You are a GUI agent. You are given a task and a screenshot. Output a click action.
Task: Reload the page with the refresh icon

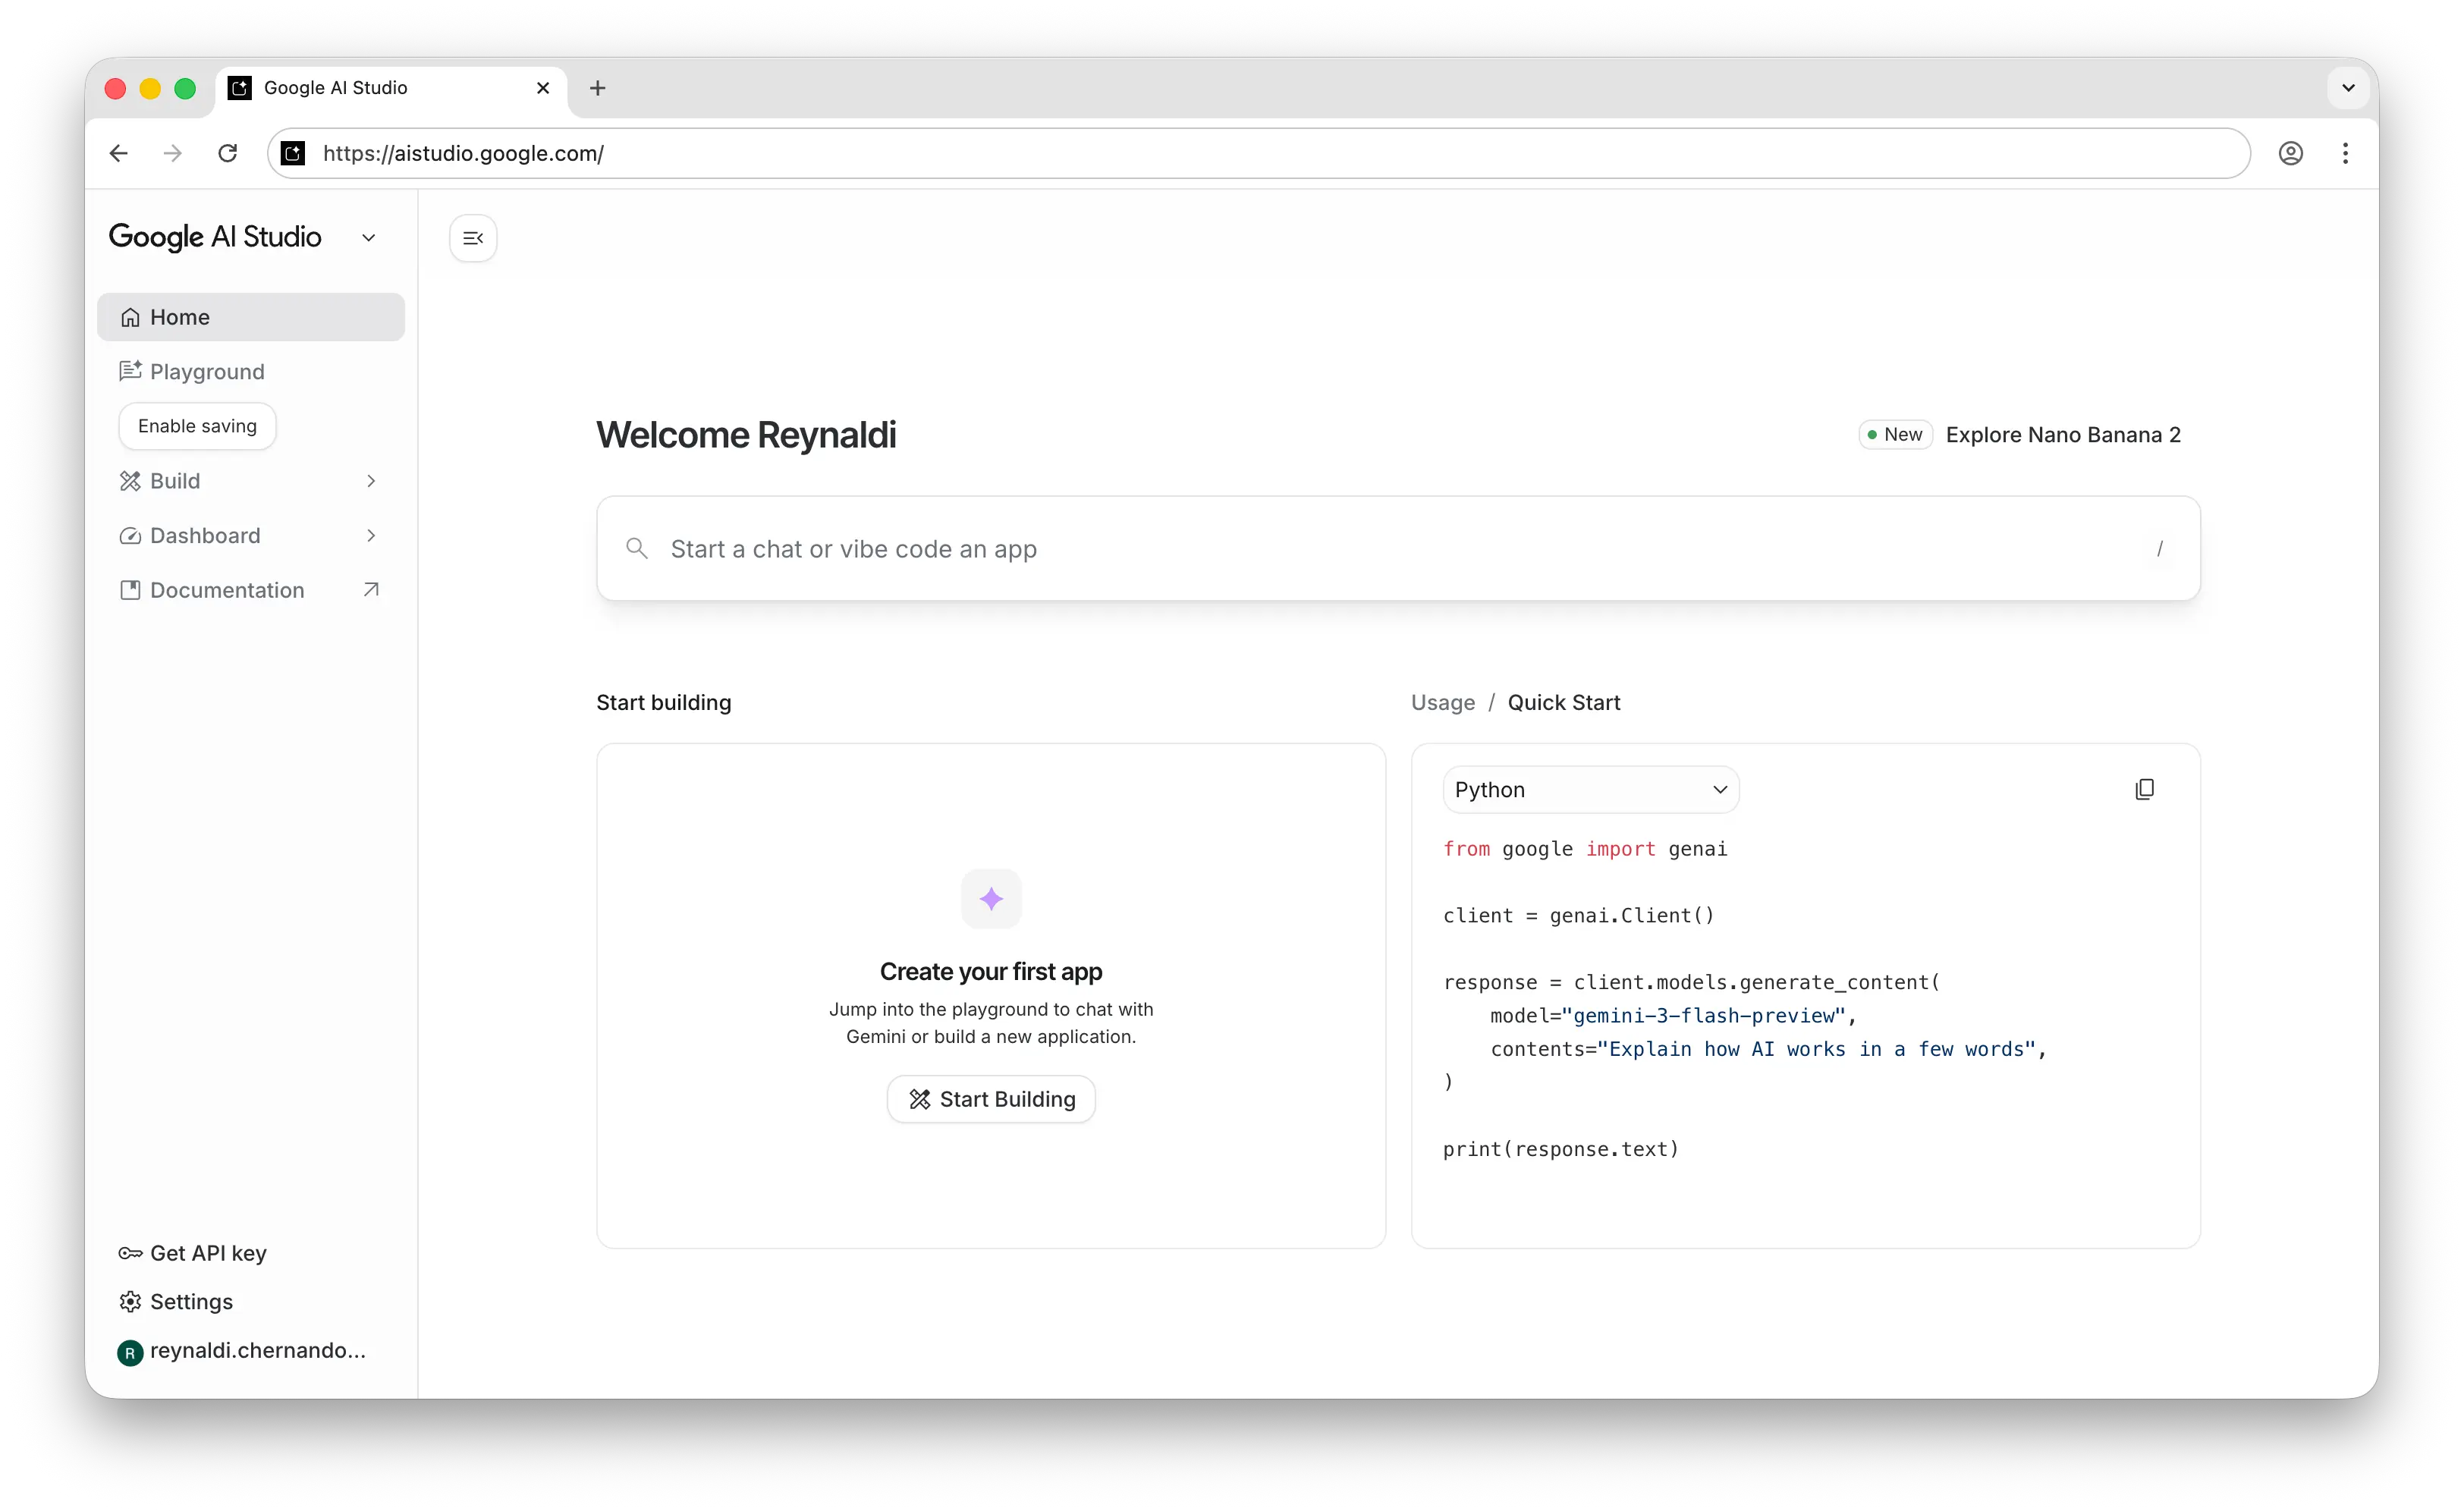pos(227,153)
